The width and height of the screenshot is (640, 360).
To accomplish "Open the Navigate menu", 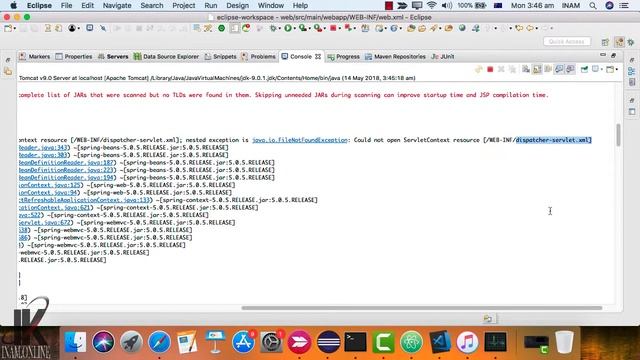I will (x=117, y=5).
